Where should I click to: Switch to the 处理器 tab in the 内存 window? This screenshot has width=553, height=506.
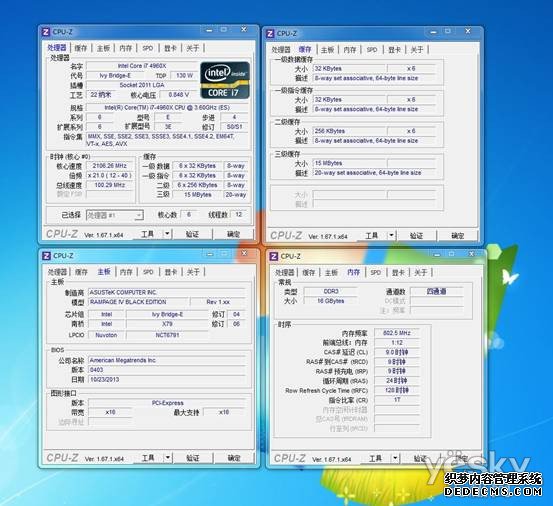point(285,273)
